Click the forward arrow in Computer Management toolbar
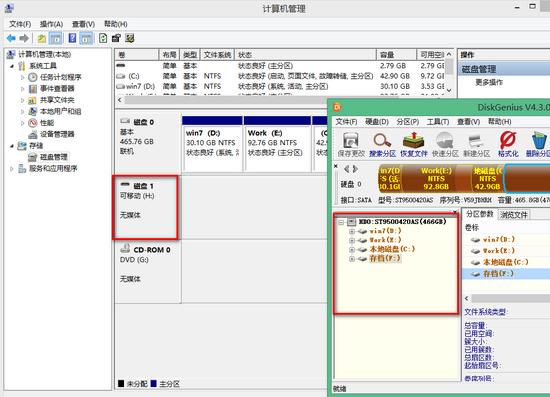This screenshot has height=397, width=550. (x=24, y=38)
